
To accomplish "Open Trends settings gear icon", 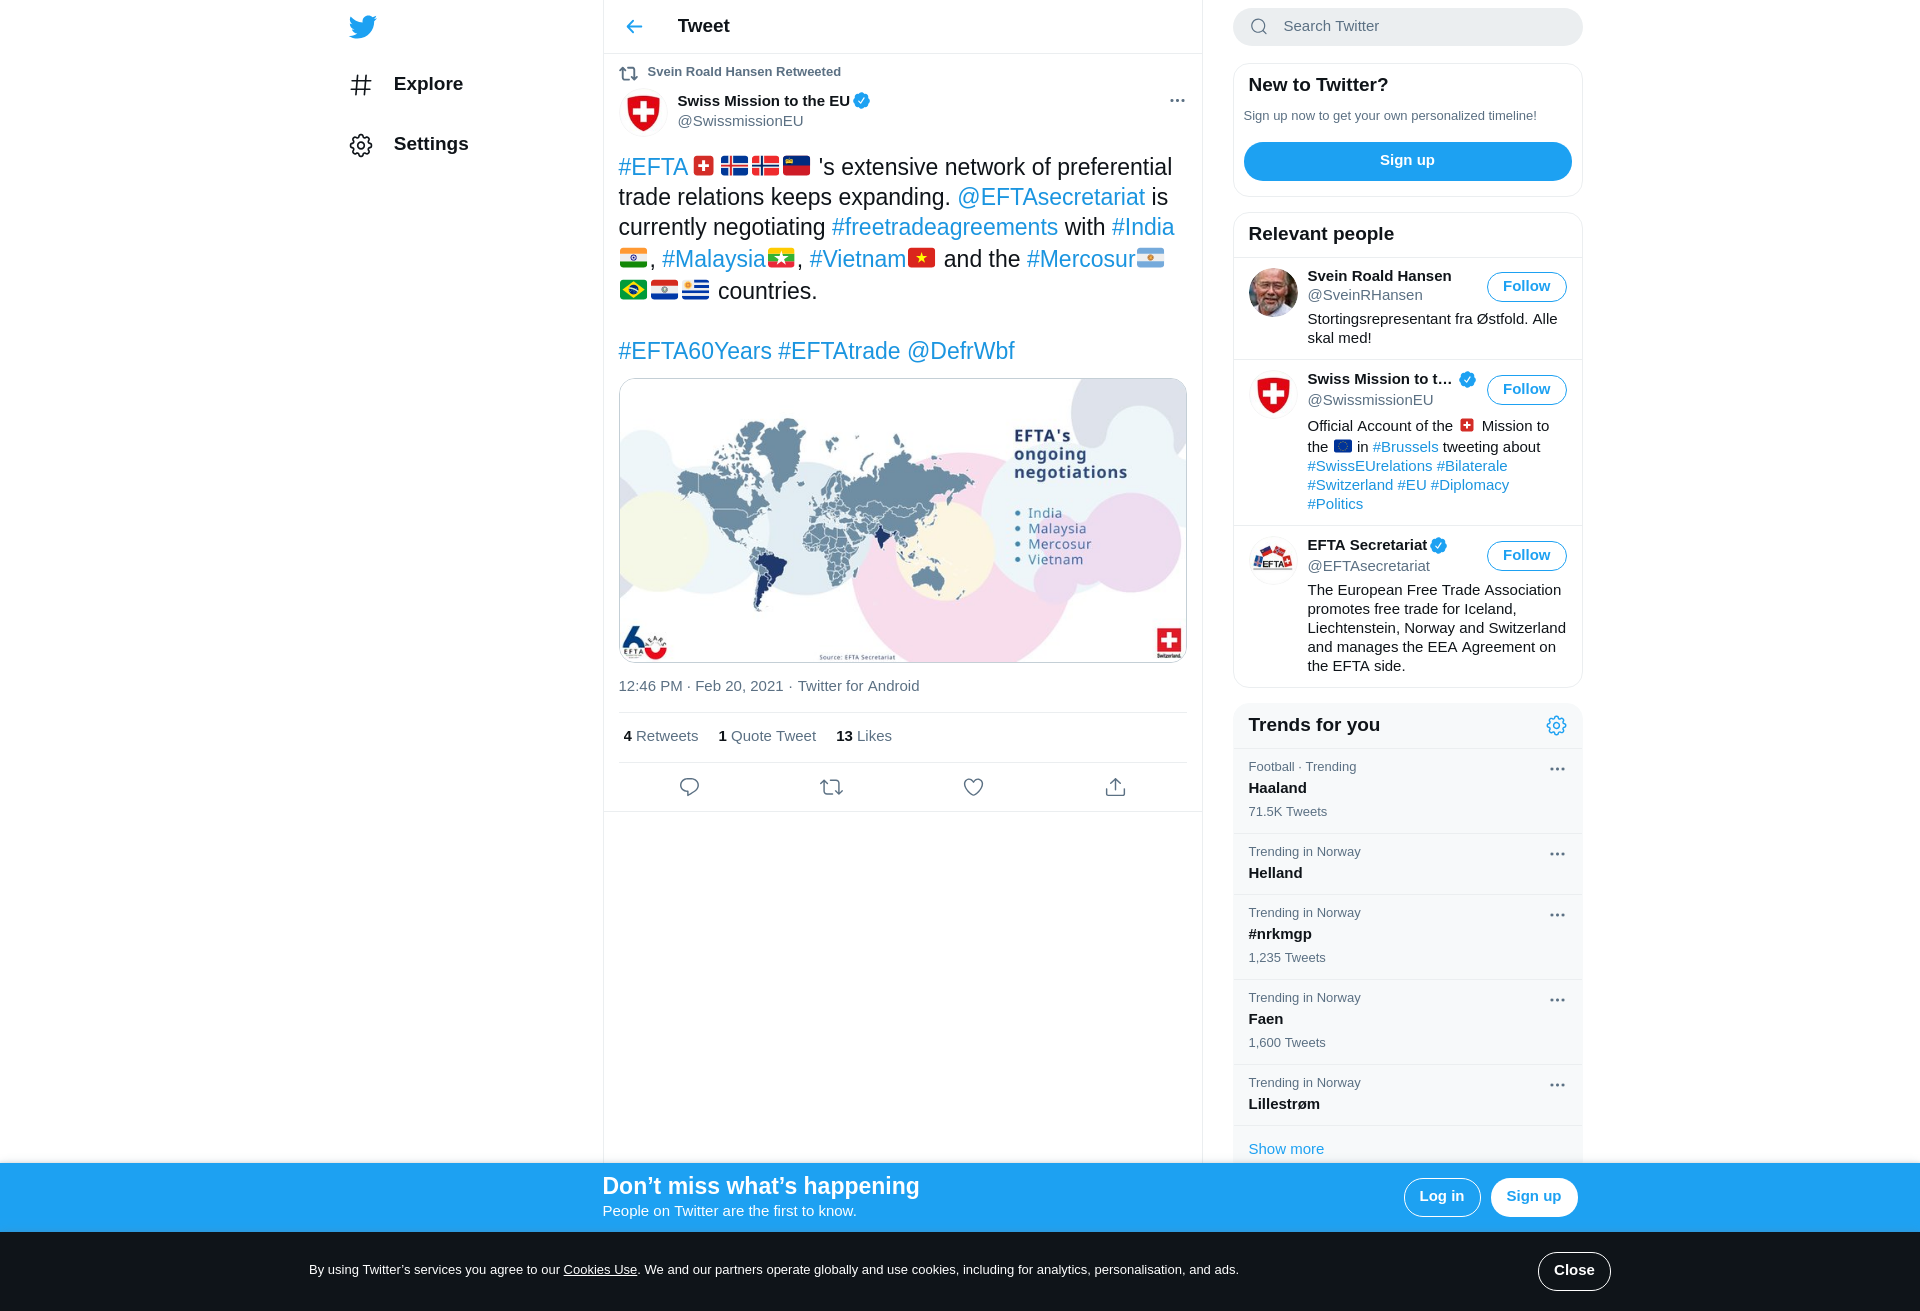I will click(1556, 725).
